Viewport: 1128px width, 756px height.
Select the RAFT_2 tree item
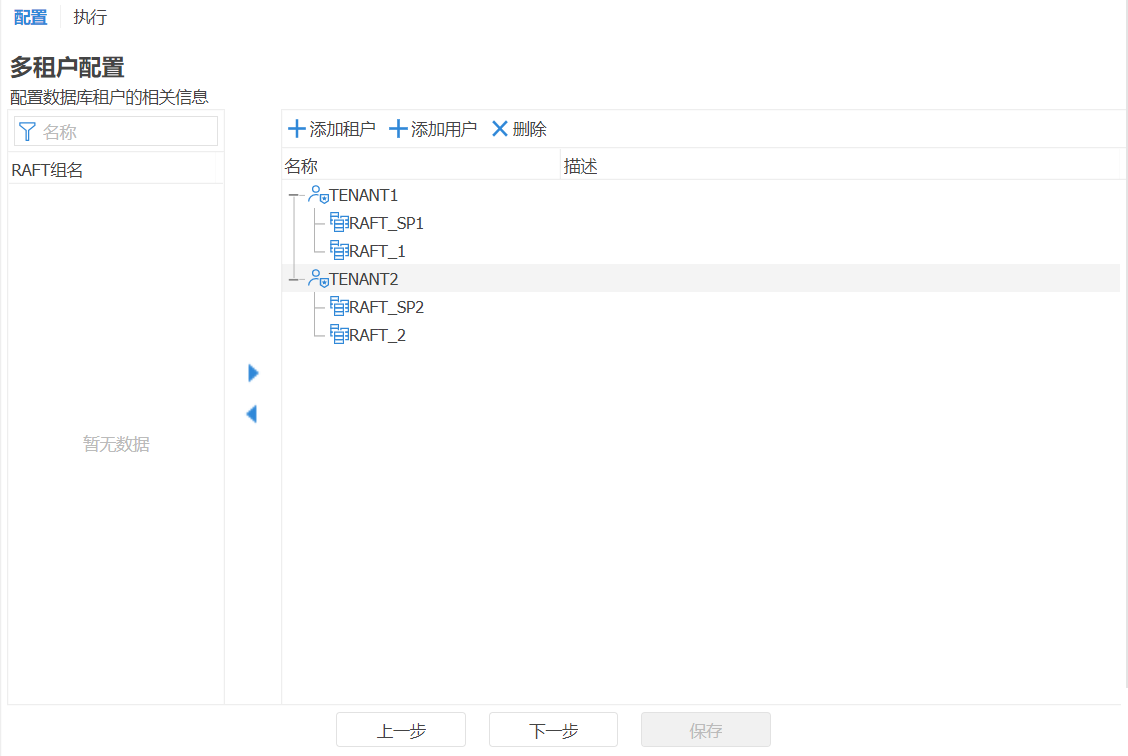(x=376, y=335)
